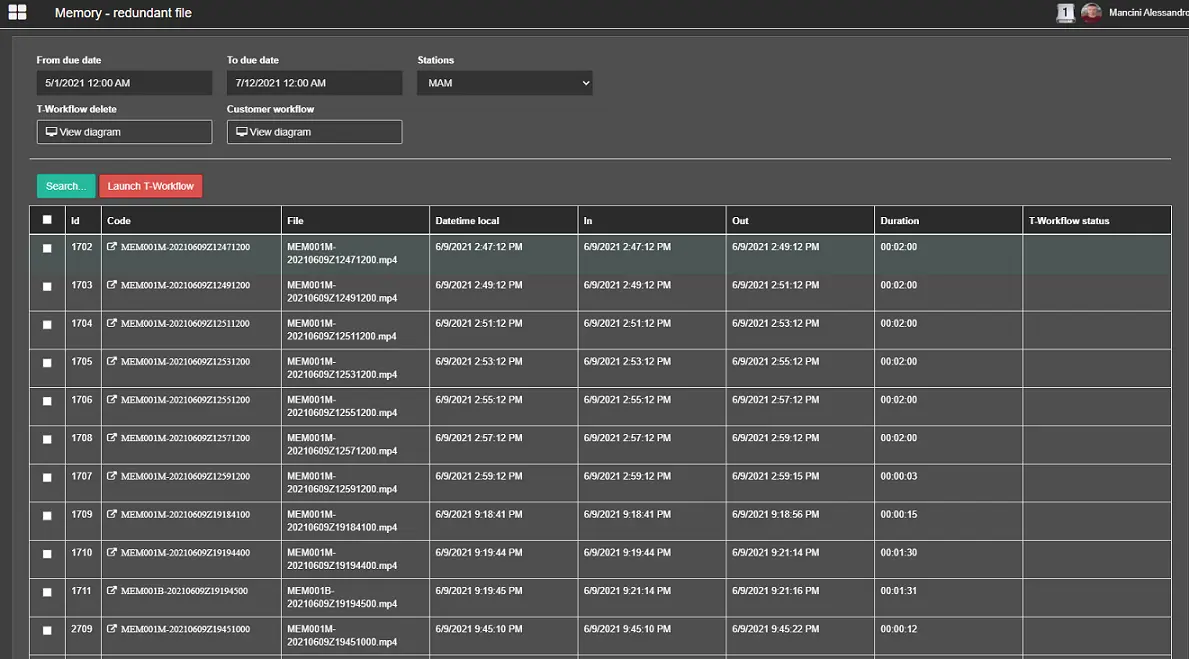The width and height of the screenshot is (1189, 659).
Task: View diagram for Customer workflow
Action: (x=314, y=132)
